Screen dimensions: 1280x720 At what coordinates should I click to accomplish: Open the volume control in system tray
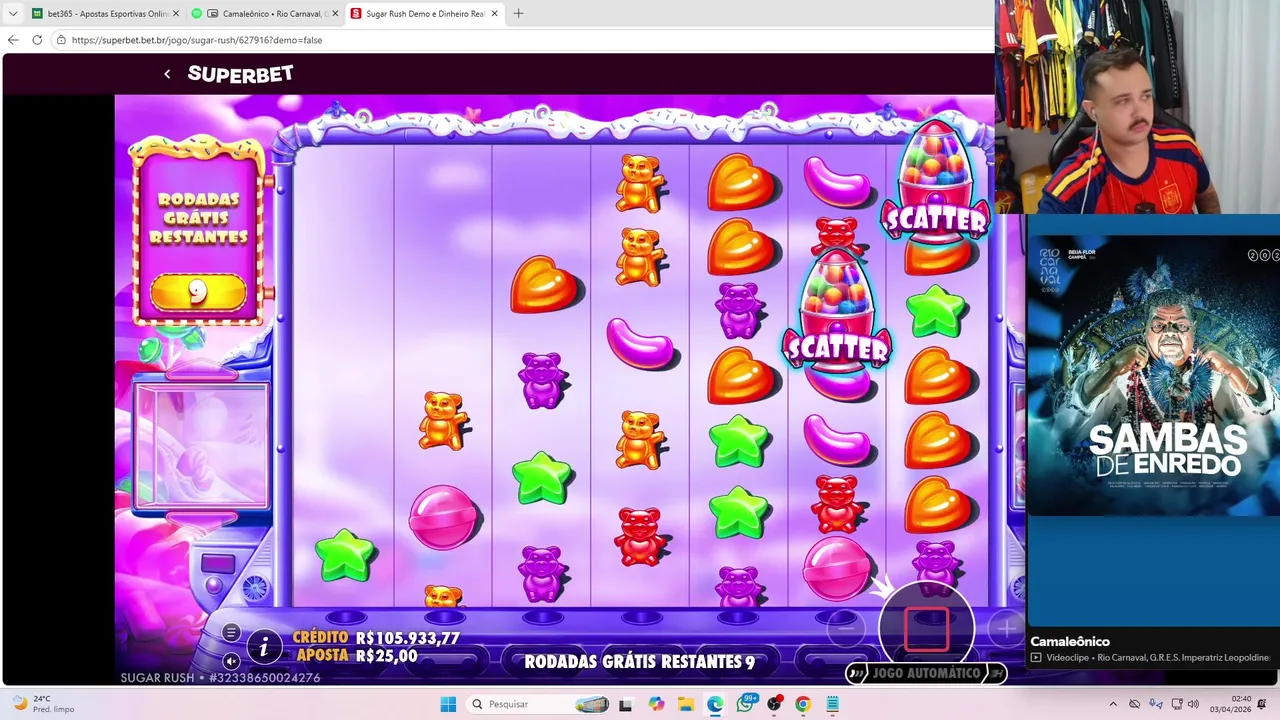(x=1193, y=704)
